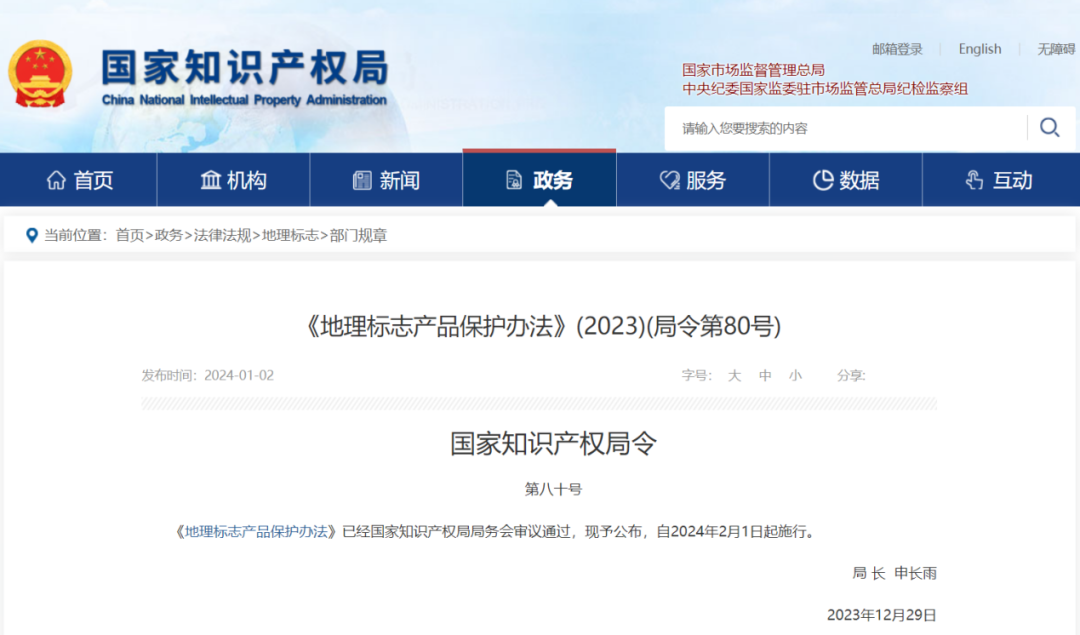Click the location pin icon beside 当前位置
Viewport: 1080px width, 635px height.
point(30,237)
